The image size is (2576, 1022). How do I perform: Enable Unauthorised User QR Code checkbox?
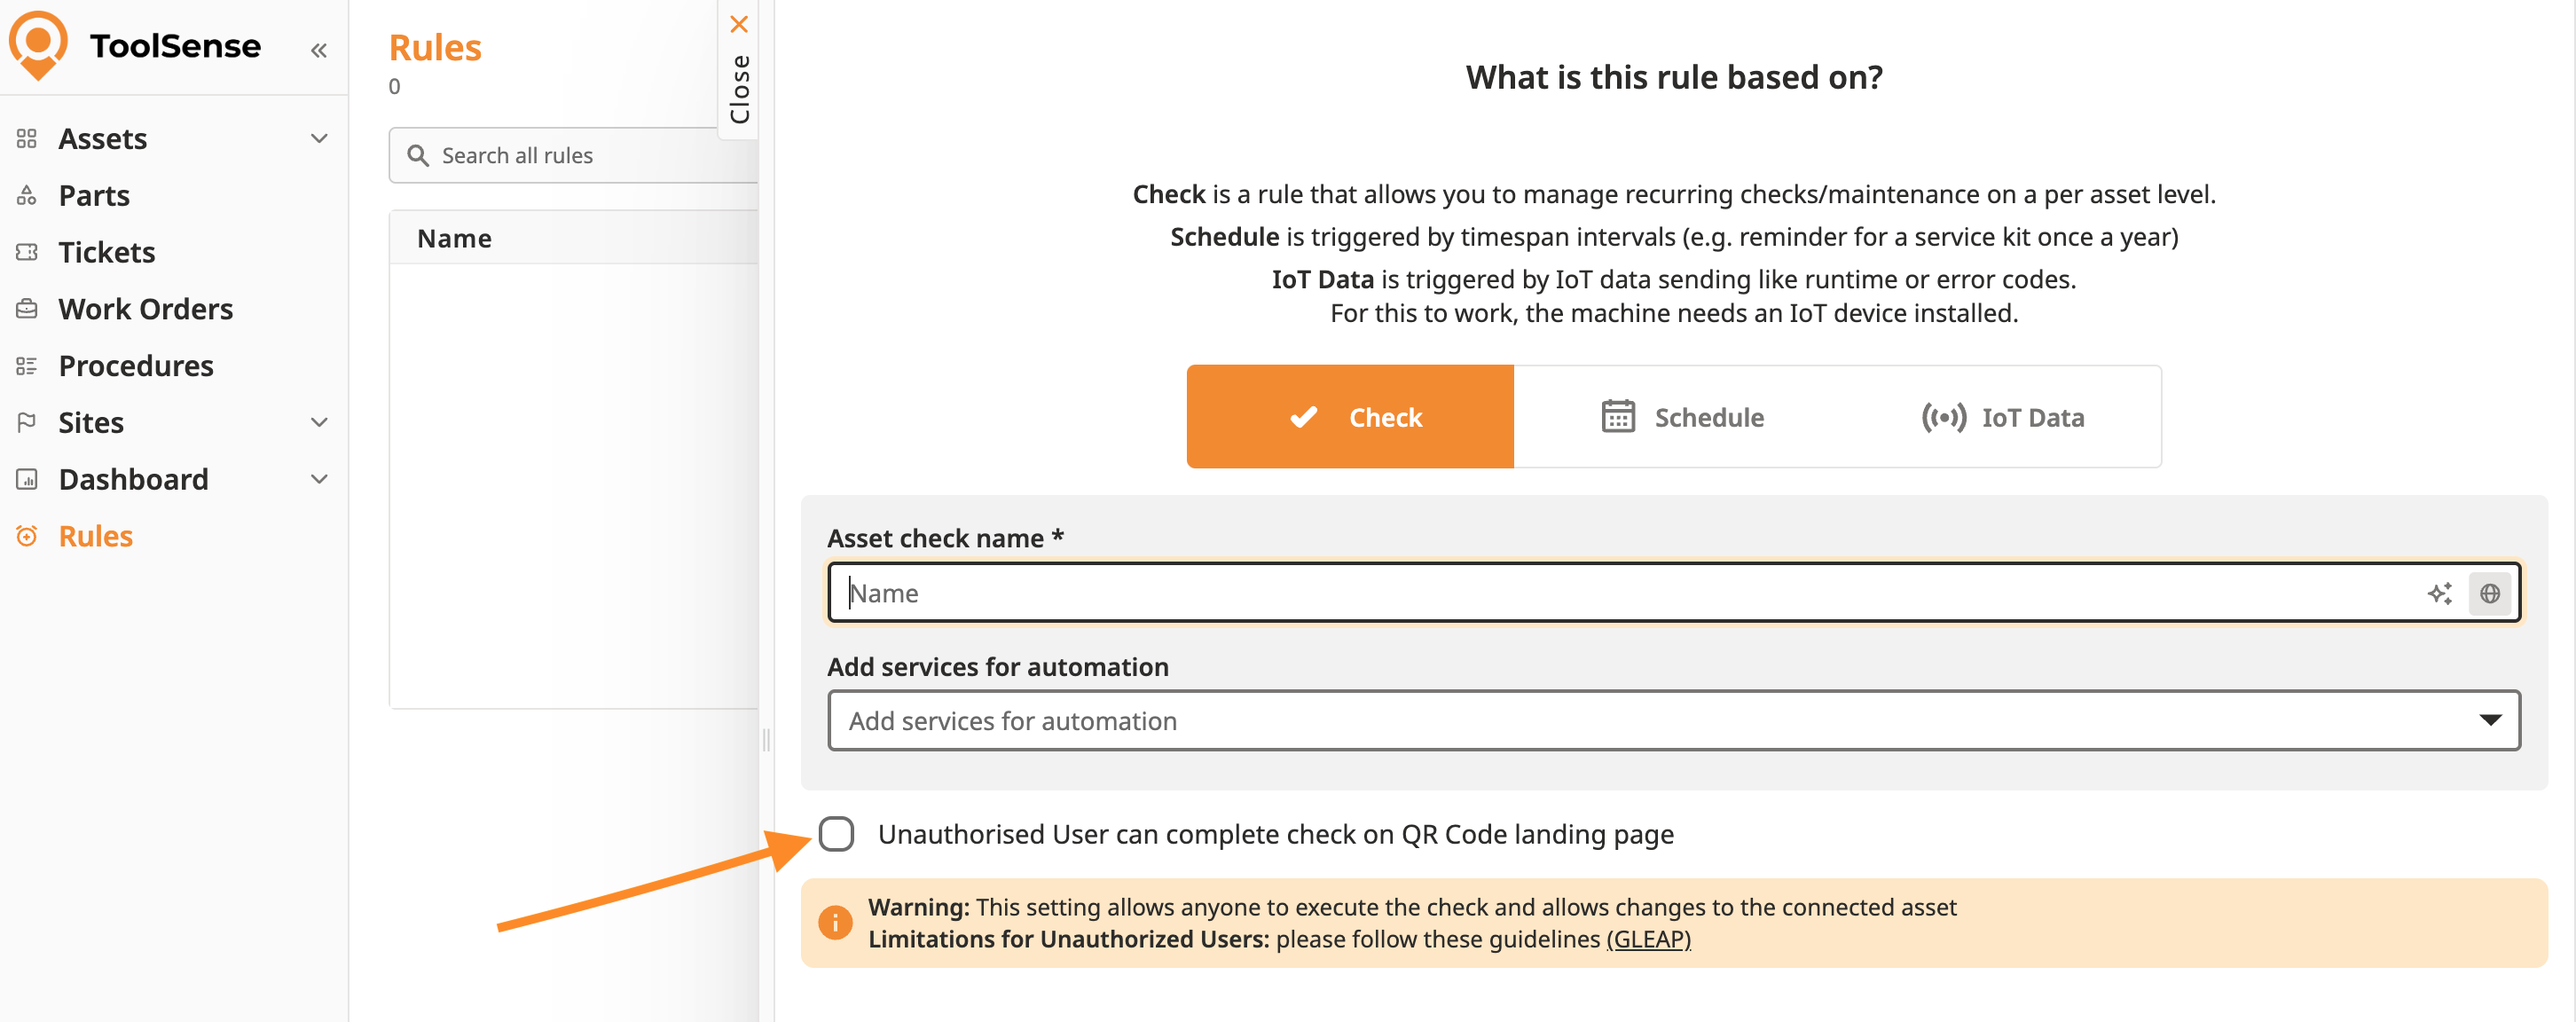(836, 833)
